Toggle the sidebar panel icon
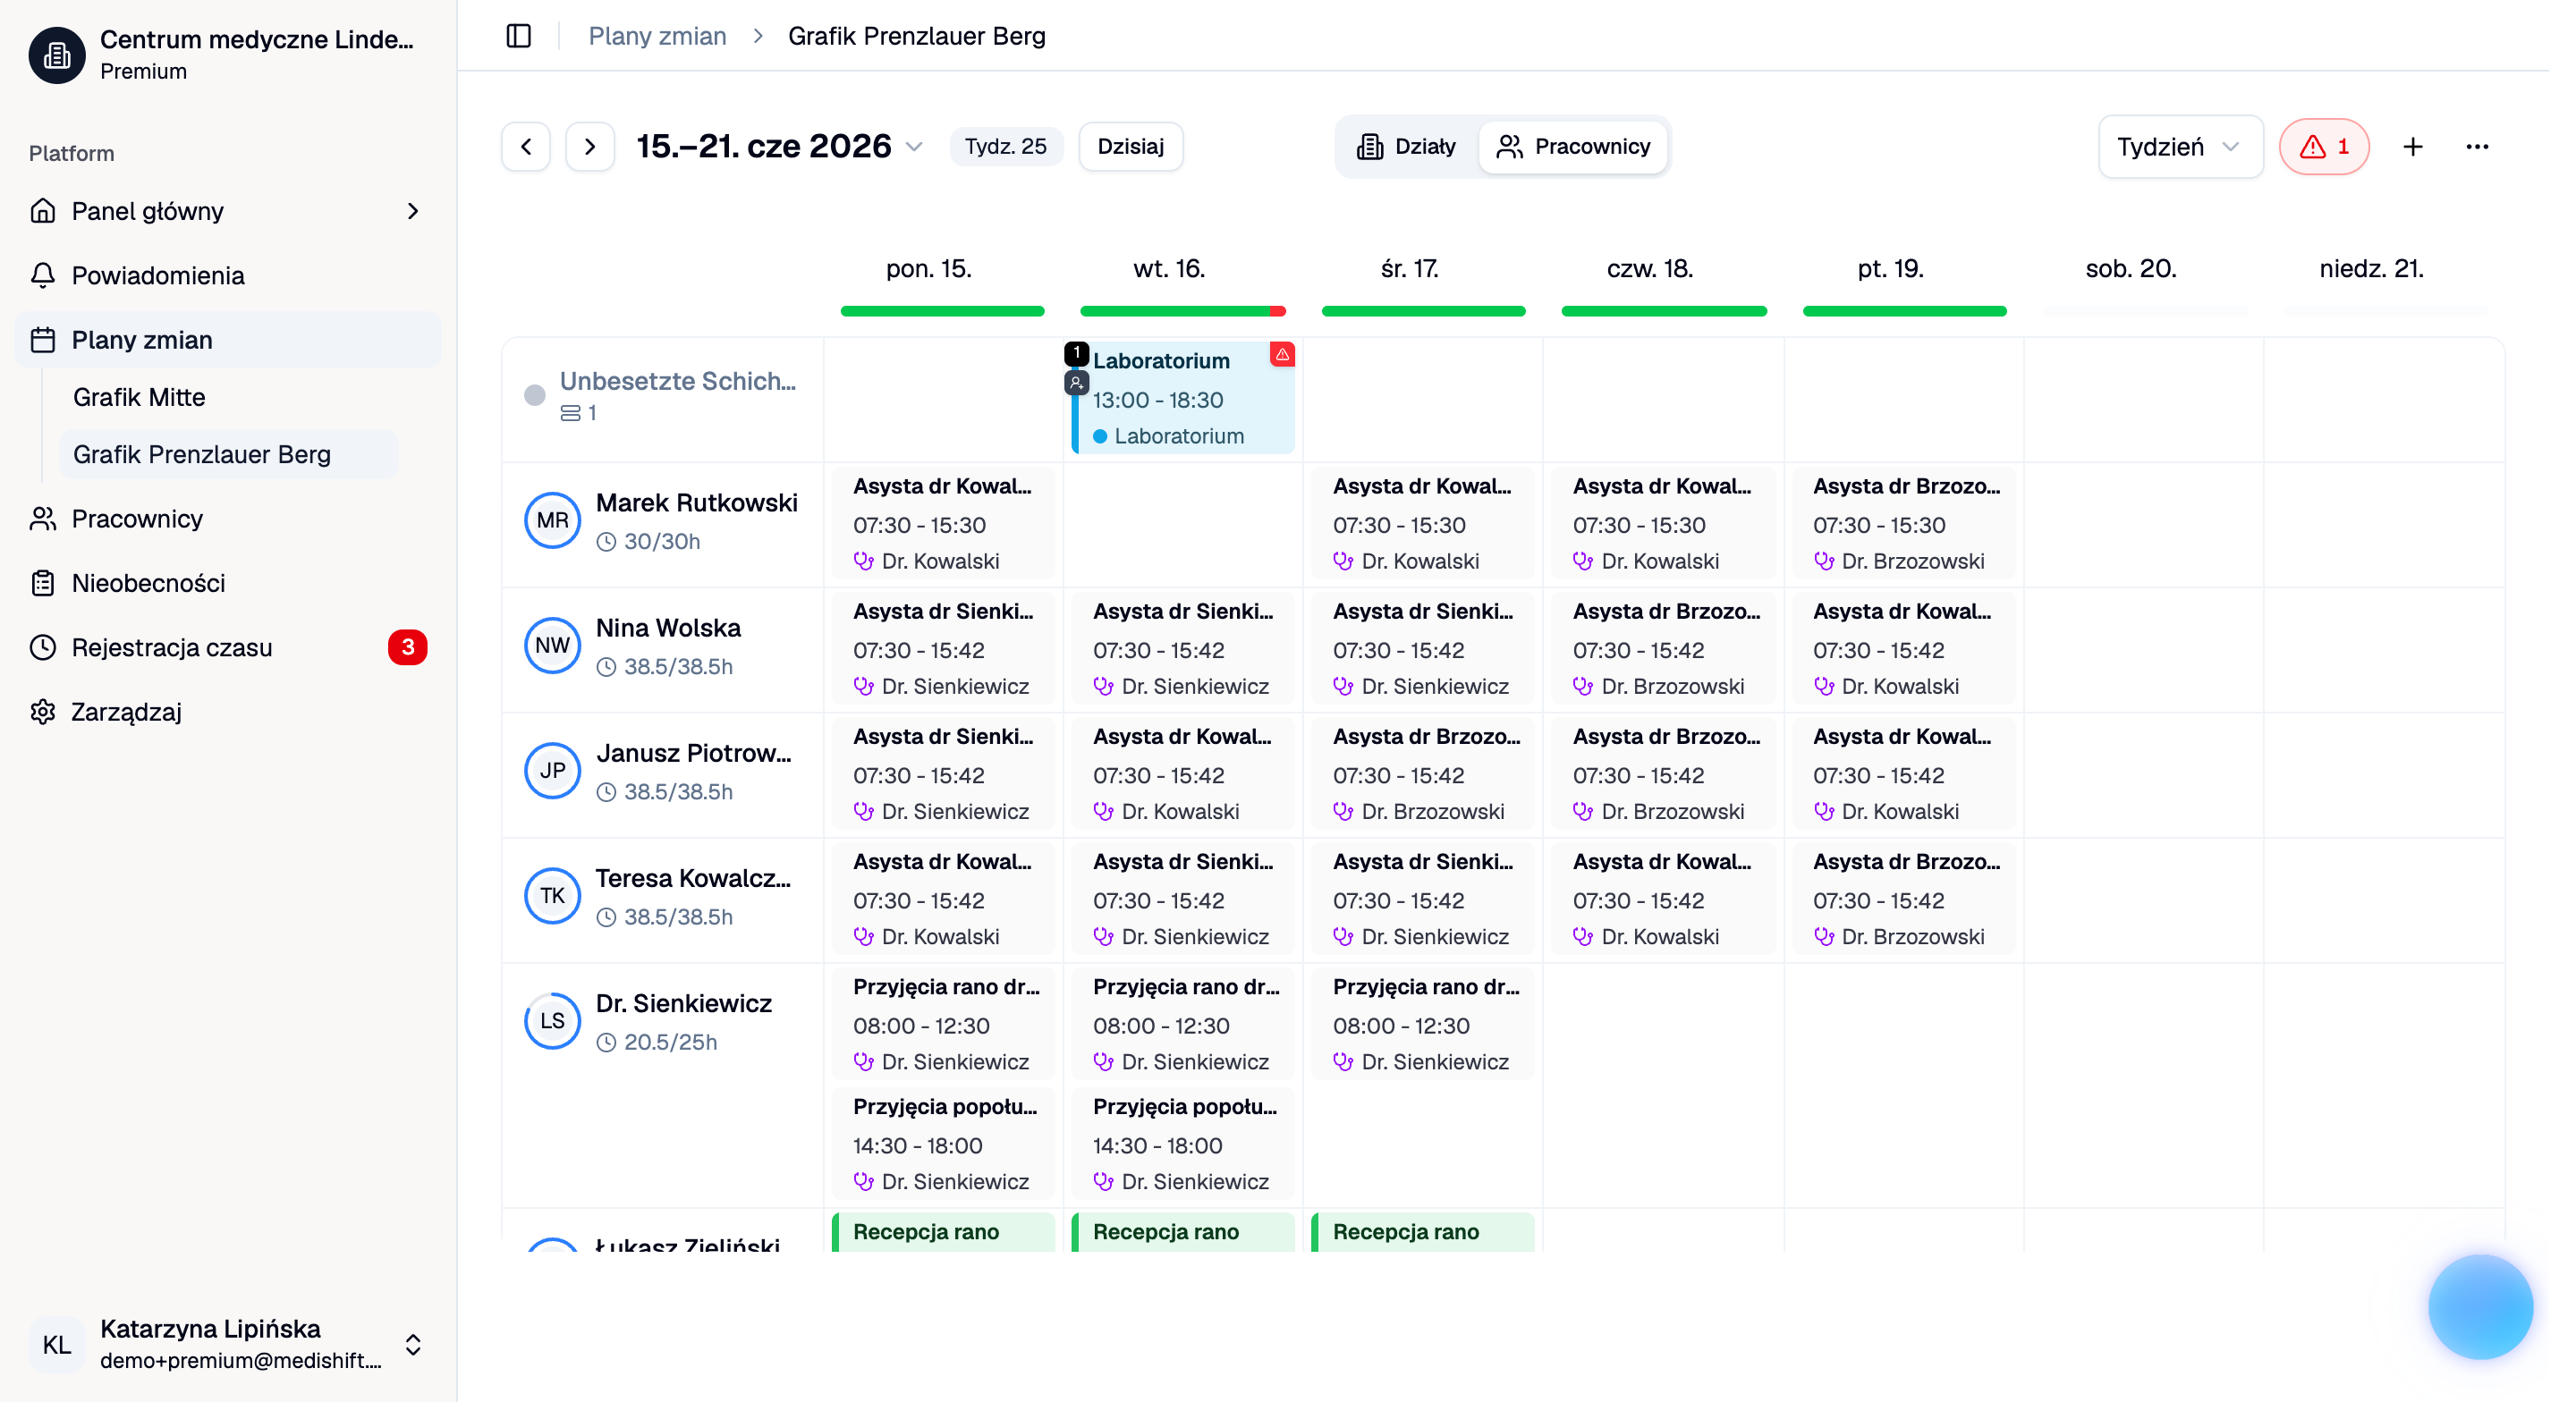This screenshot has width=2576, height=1402. (x=518, y=36)
